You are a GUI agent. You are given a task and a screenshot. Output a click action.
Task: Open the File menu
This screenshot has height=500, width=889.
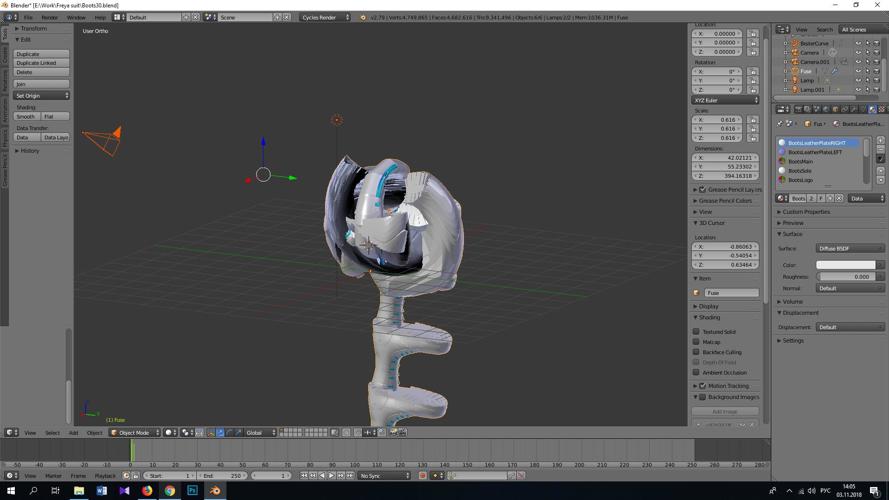pos(28,17)
